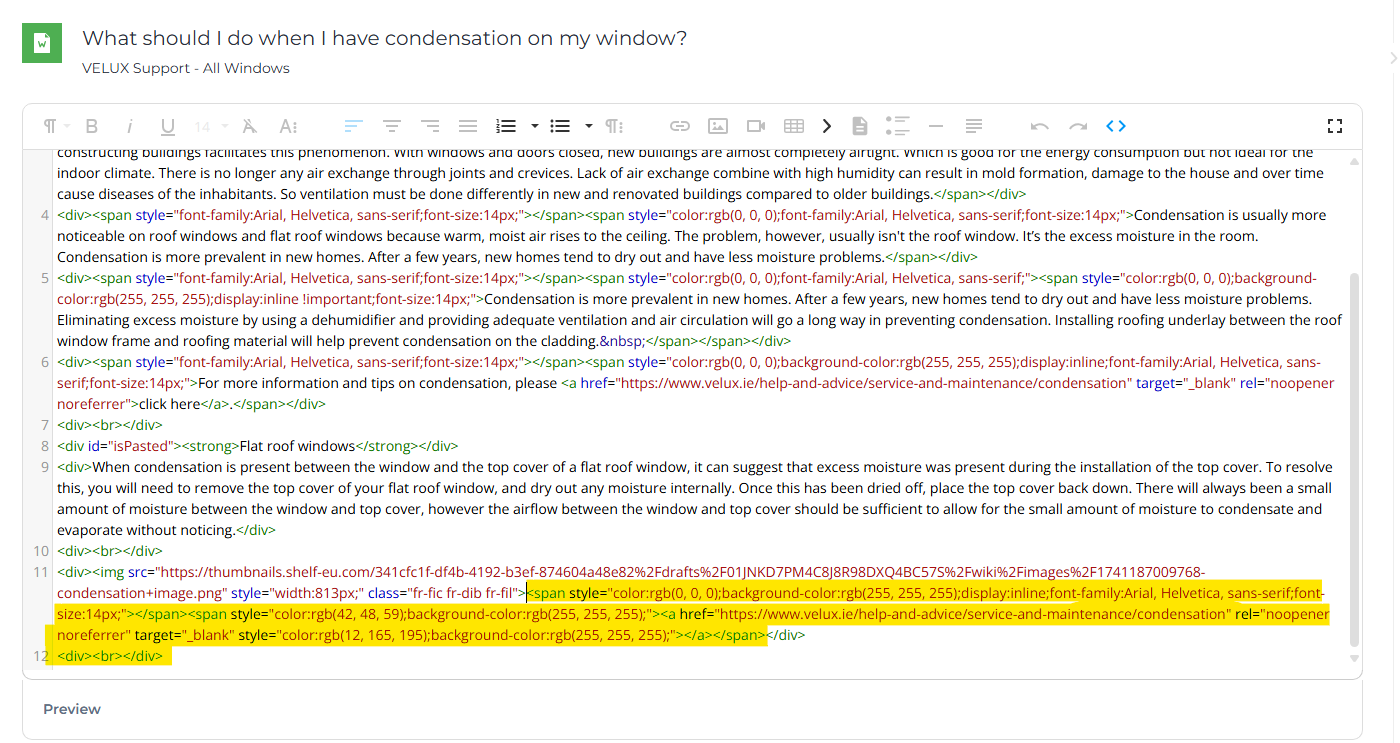Viewport: 1400px width, 743px height.
Task: Toggle Bold formatting button
Action: pos(92,126)
